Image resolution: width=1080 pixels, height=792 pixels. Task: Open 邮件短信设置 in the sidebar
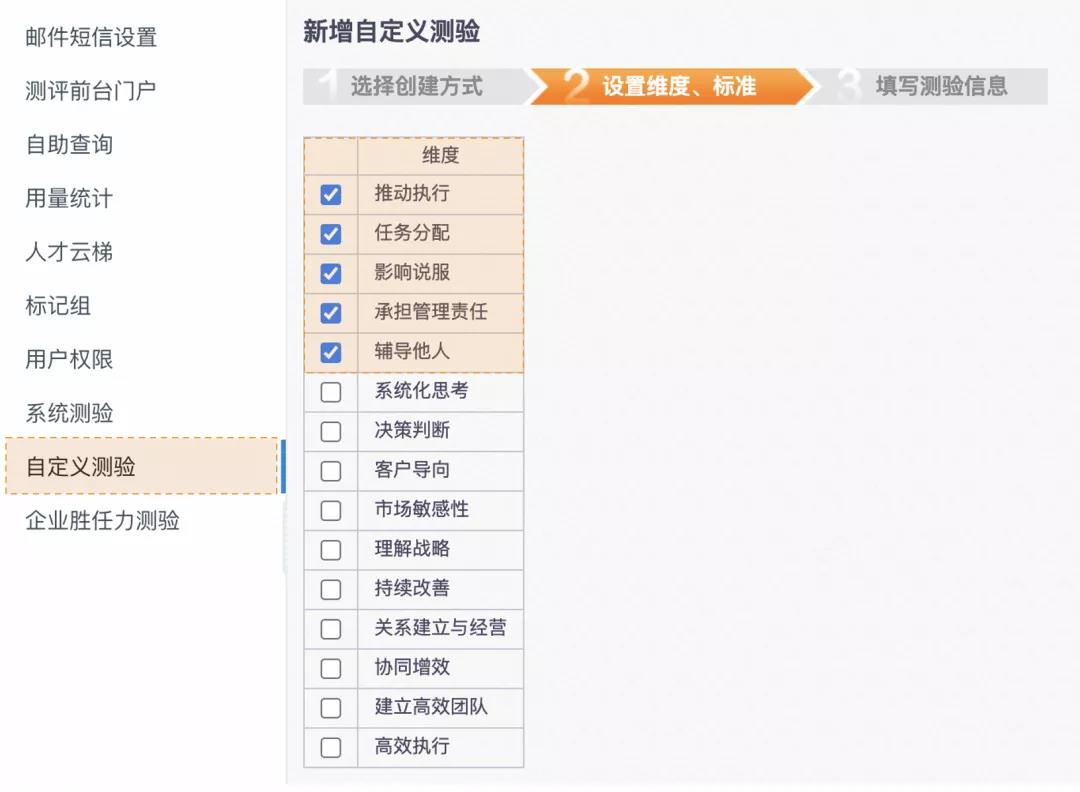coord(91,38)
